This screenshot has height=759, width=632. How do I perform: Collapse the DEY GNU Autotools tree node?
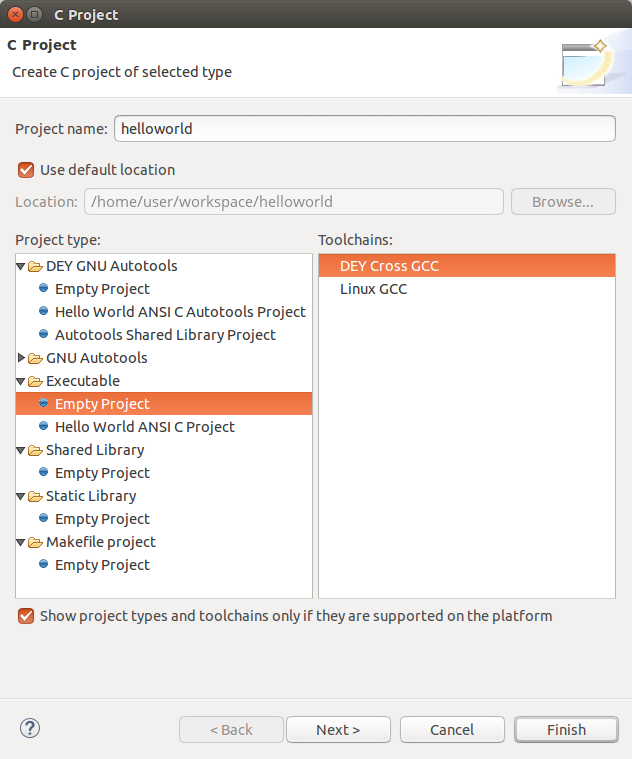pos(22,266)
